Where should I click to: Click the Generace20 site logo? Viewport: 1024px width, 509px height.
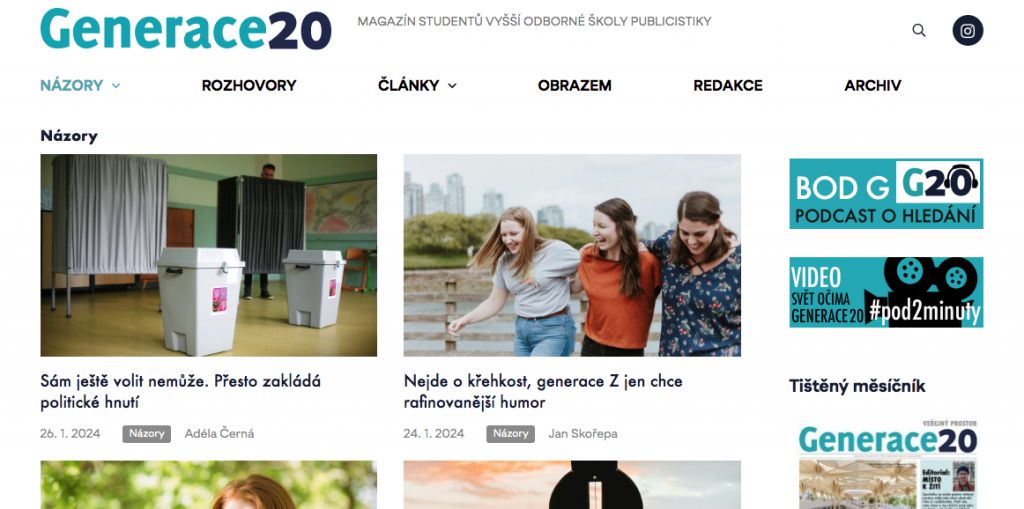[186, 29]
